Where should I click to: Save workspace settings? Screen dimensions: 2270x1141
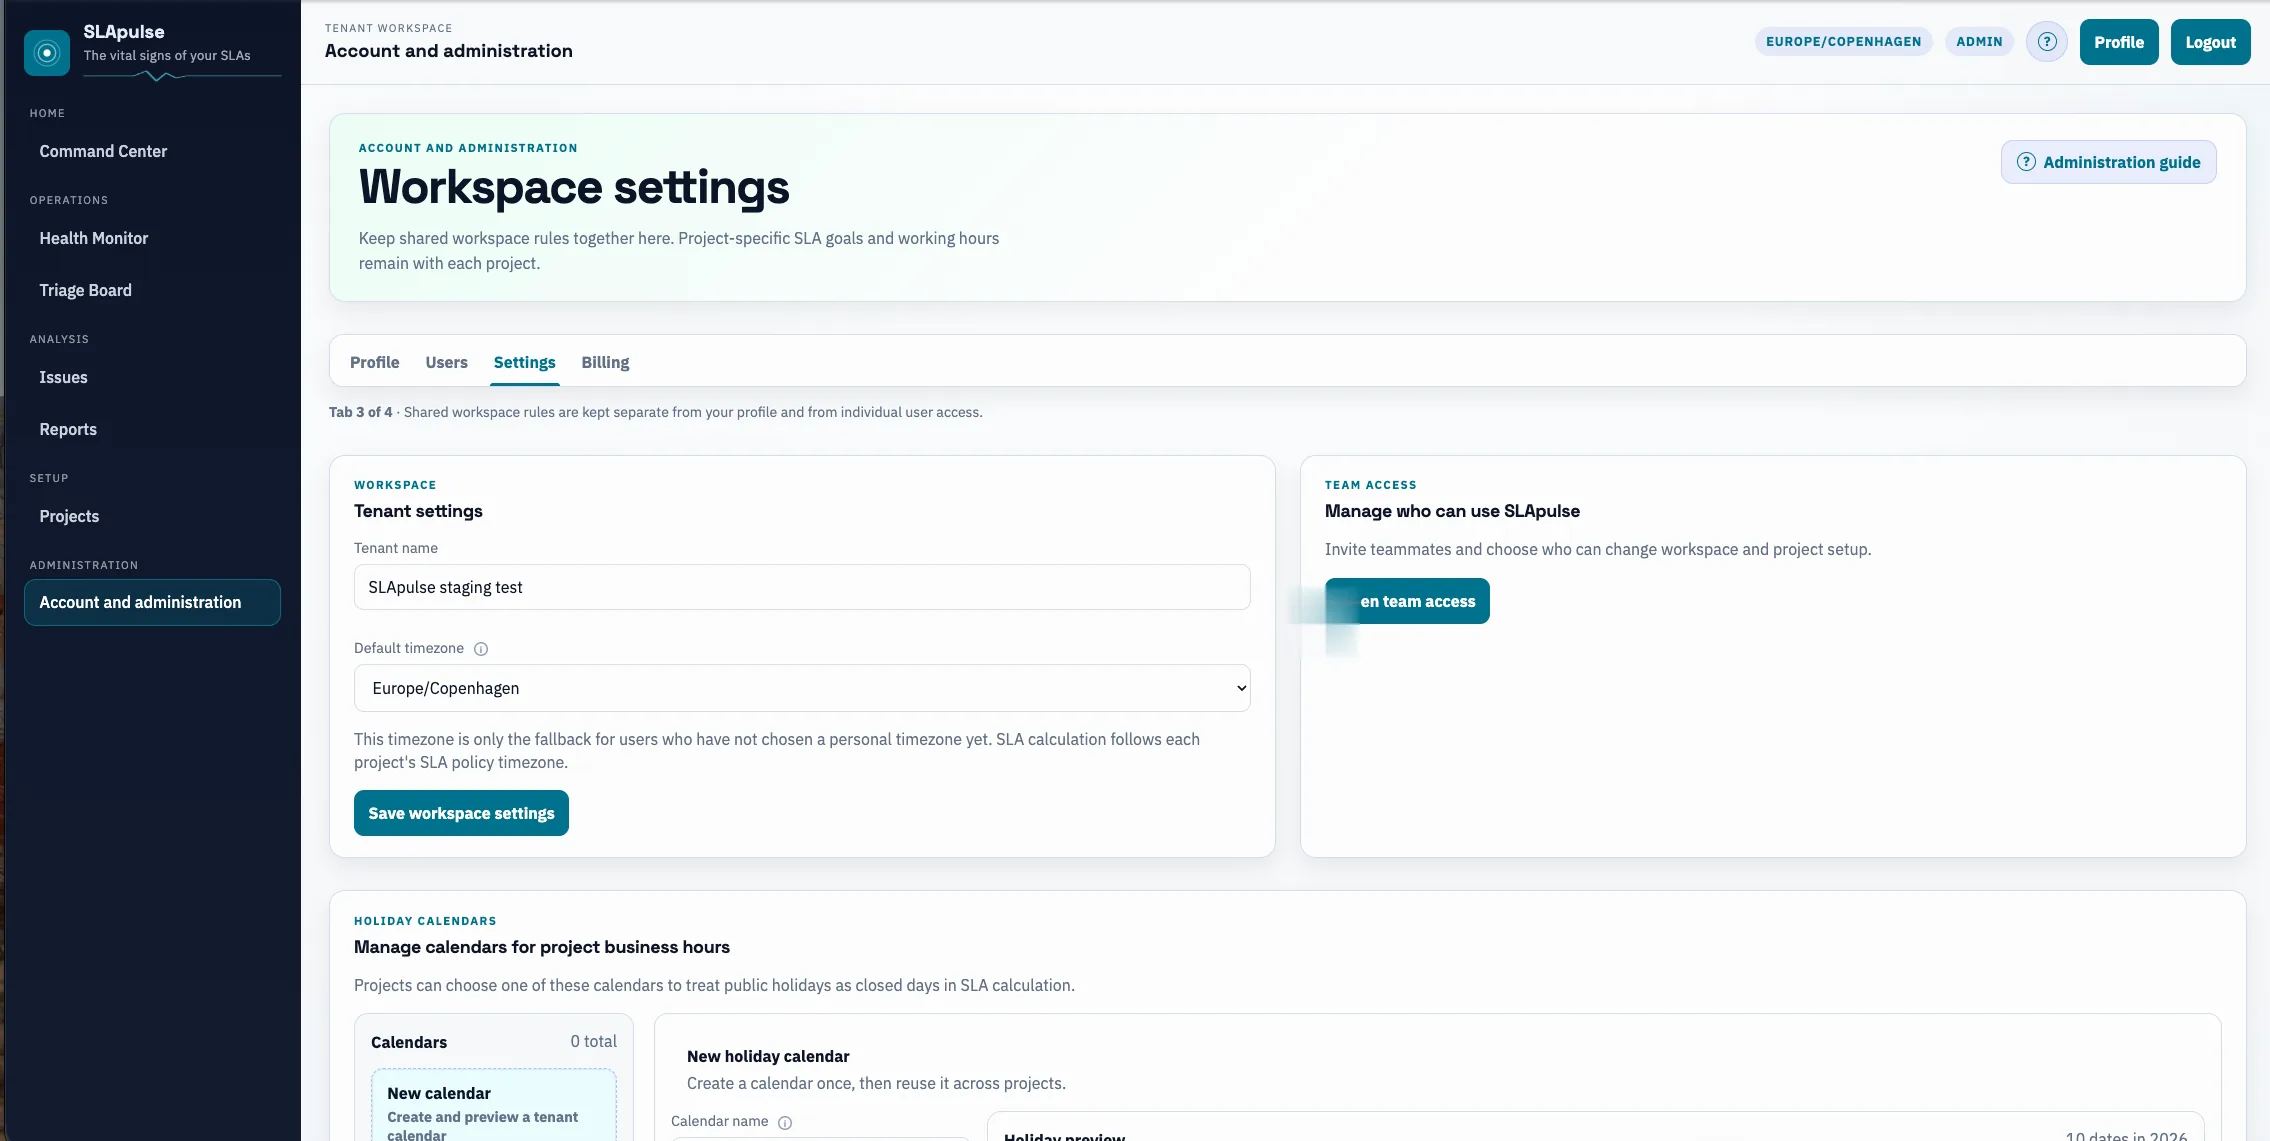click(461, 813)
